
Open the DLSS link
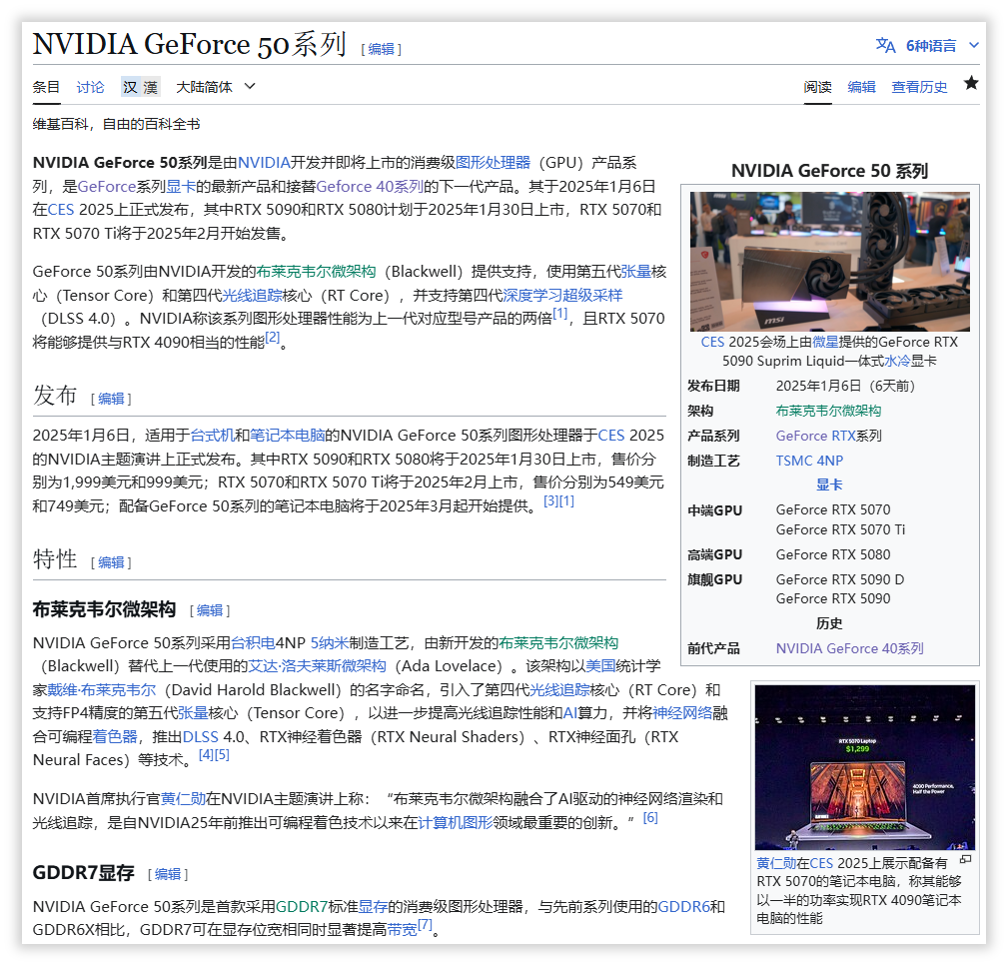pos(201,737)
